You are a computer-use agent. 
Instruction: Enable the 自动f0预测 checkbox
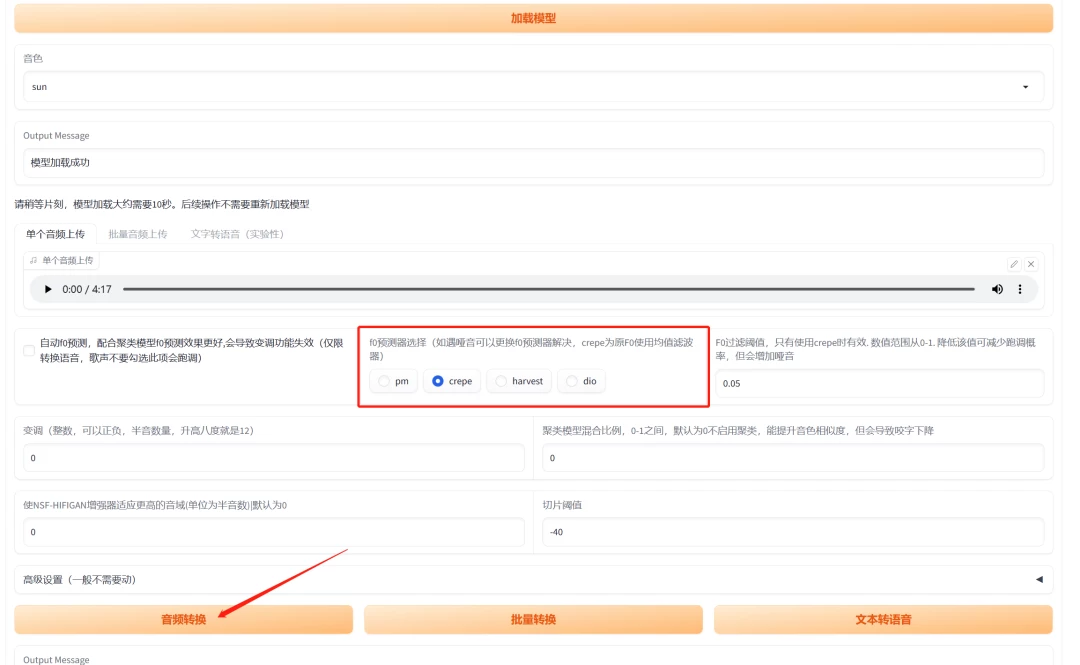[29, 351]
